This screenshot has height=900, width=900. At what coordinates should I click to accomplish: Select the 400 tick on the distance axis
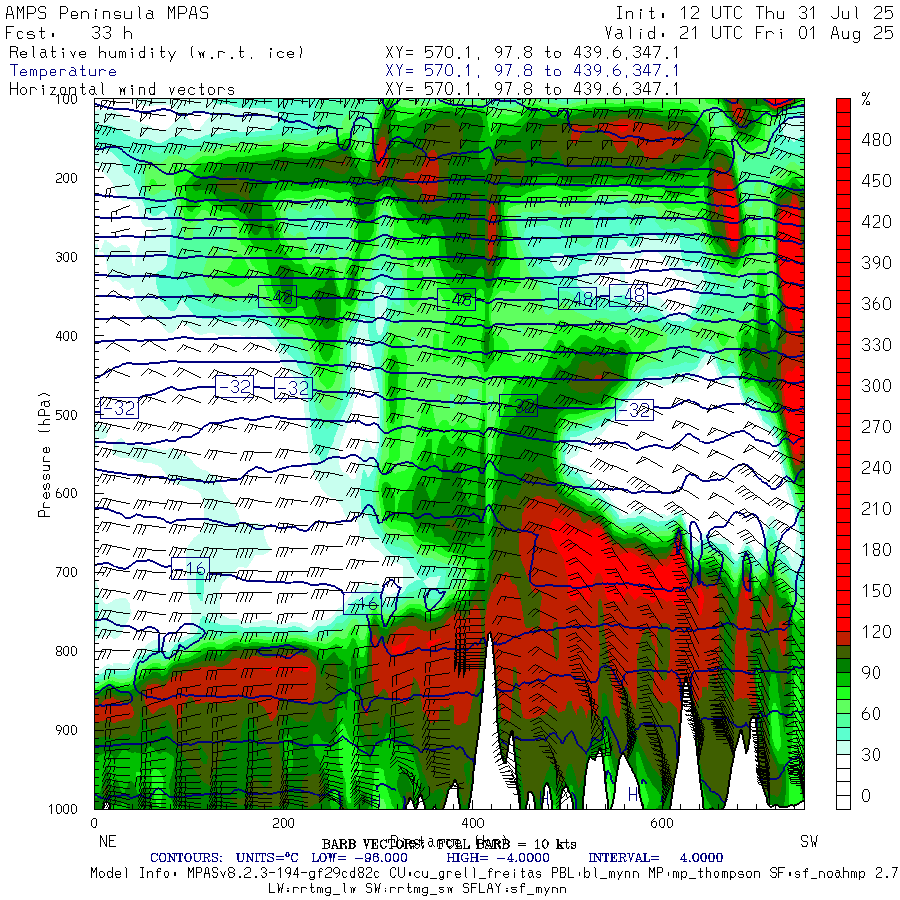(472, 823)
